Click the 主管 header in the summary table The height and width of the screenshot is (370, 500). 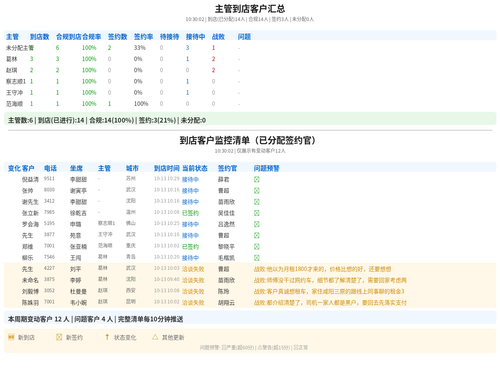(12, 37)
